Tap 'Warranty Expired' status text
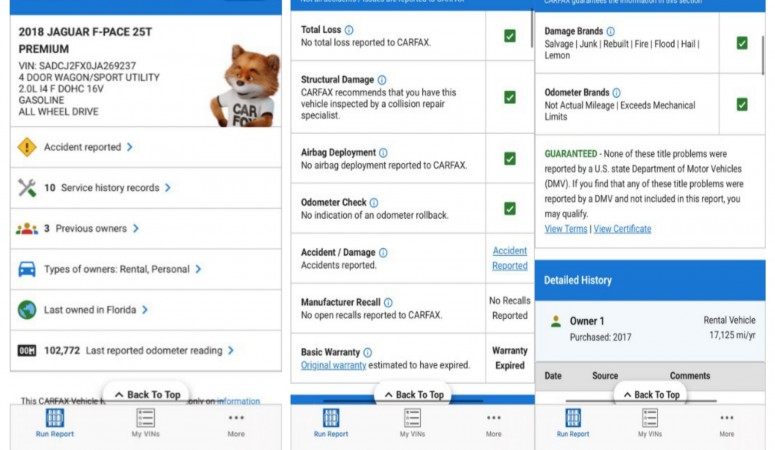The width and height of the screenshot is (775, 450). click(510, 358)
